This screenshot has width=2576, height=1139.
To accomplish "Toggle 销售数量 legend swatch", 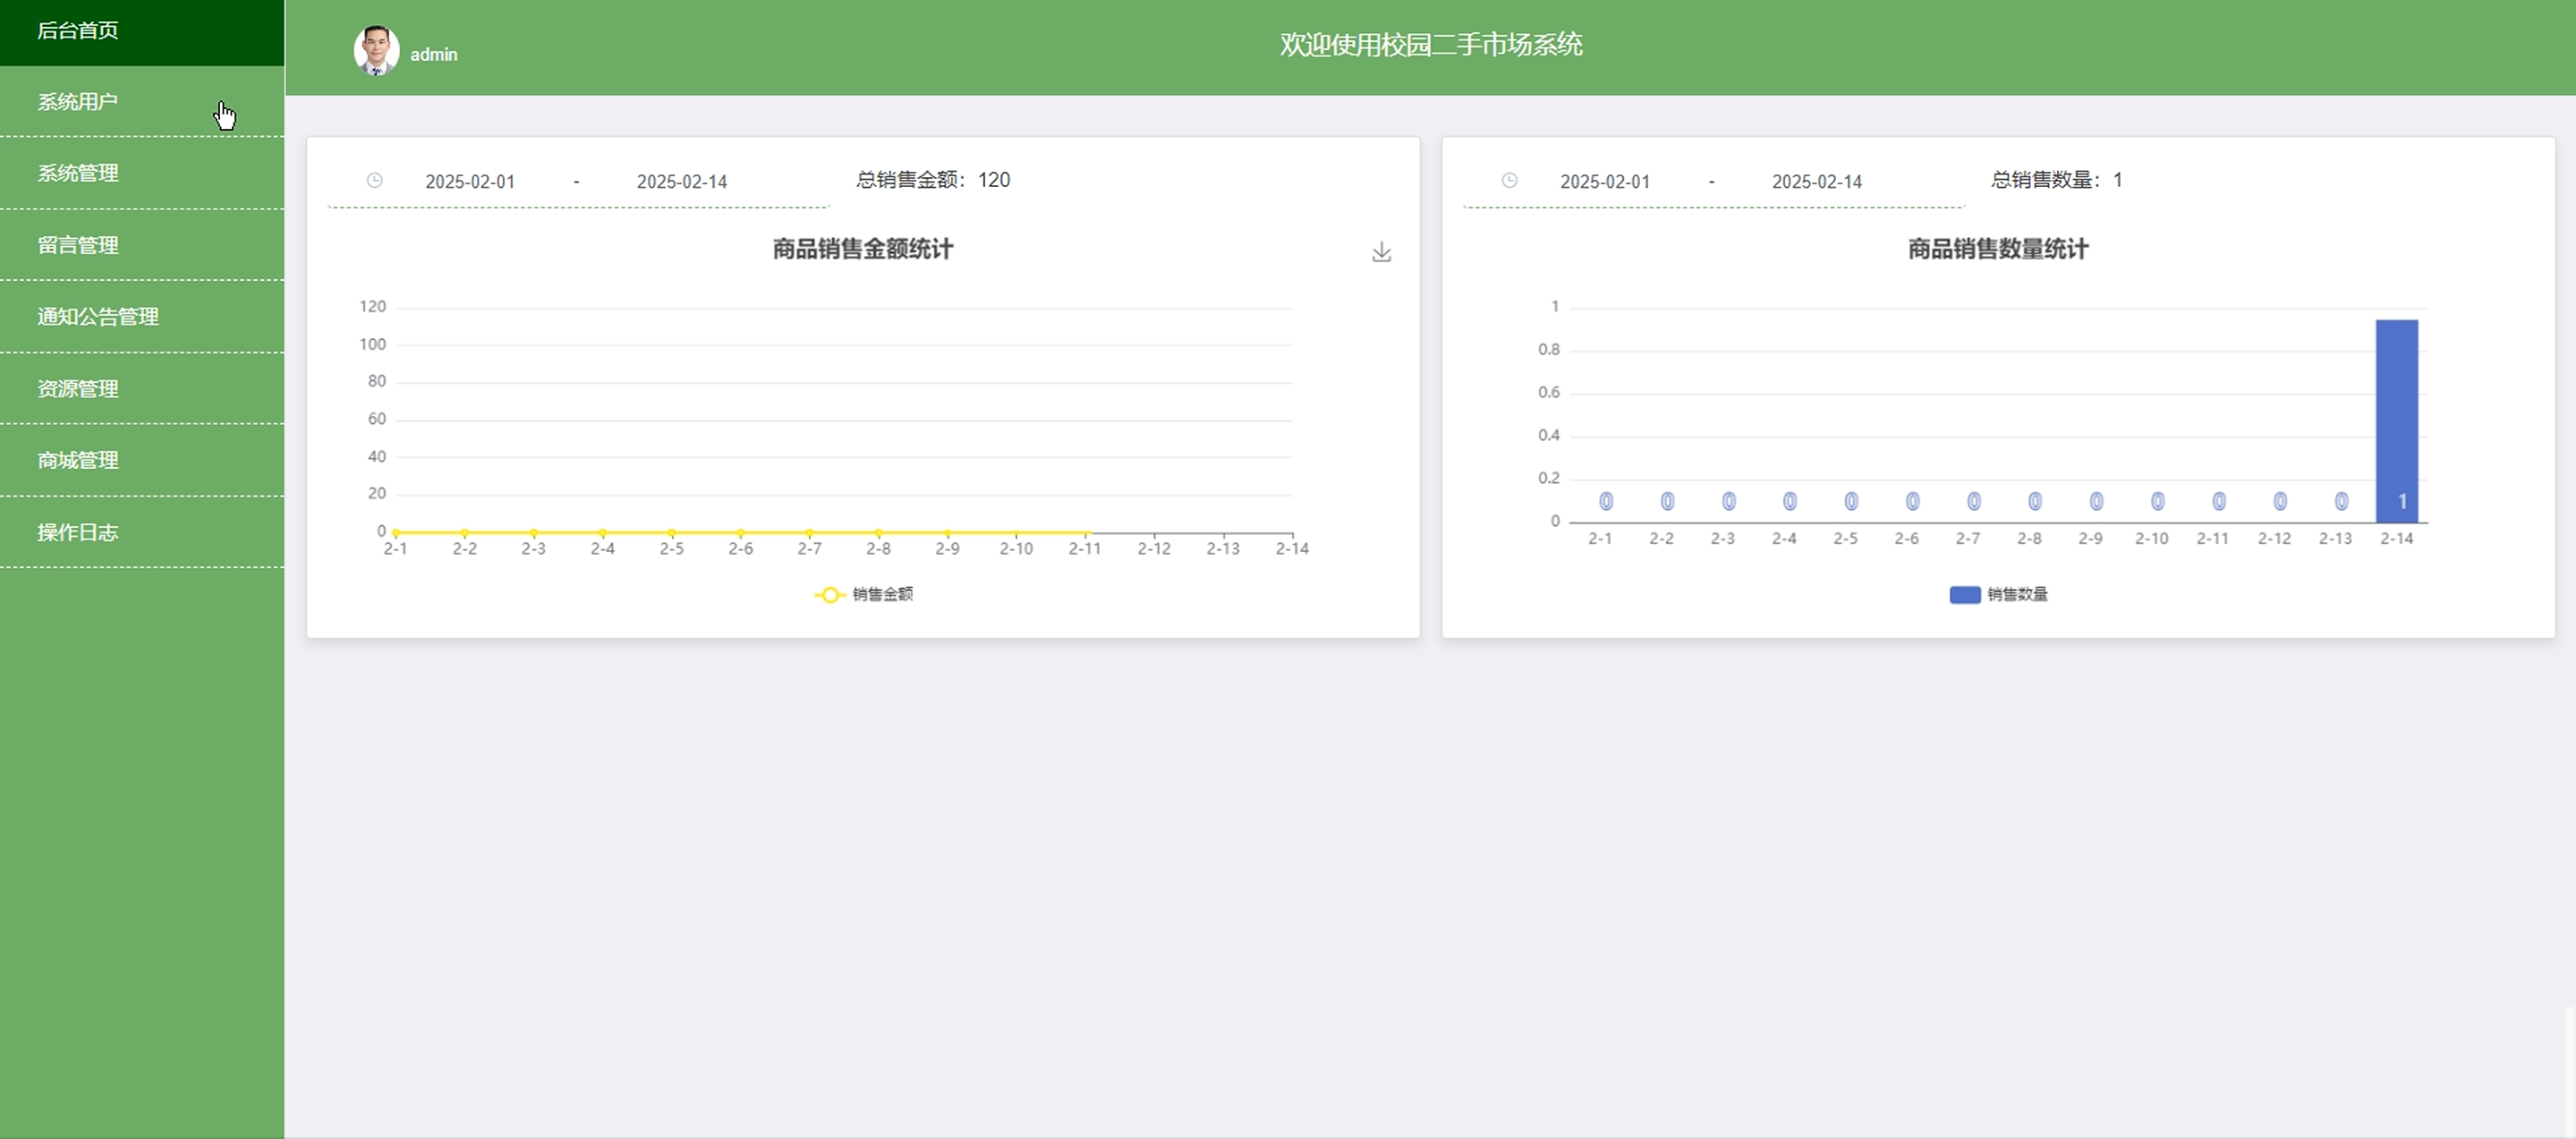I will coord(1964,595).
